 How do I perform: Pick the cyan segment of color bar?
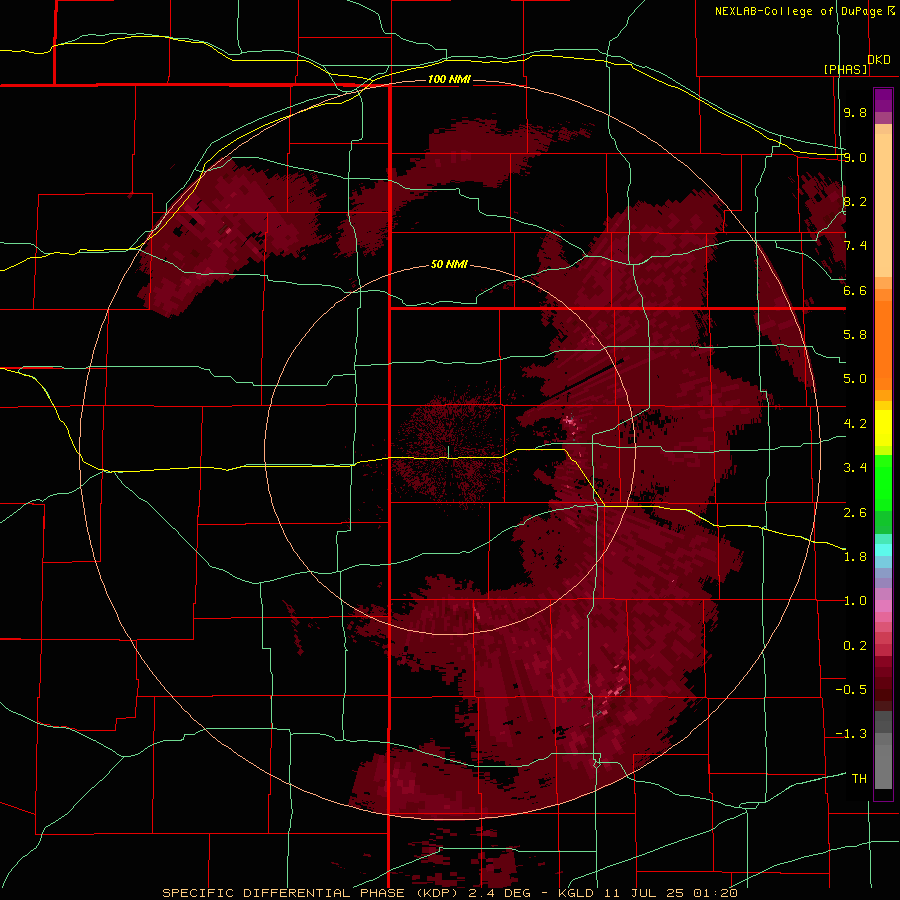[x=883, y=549]
